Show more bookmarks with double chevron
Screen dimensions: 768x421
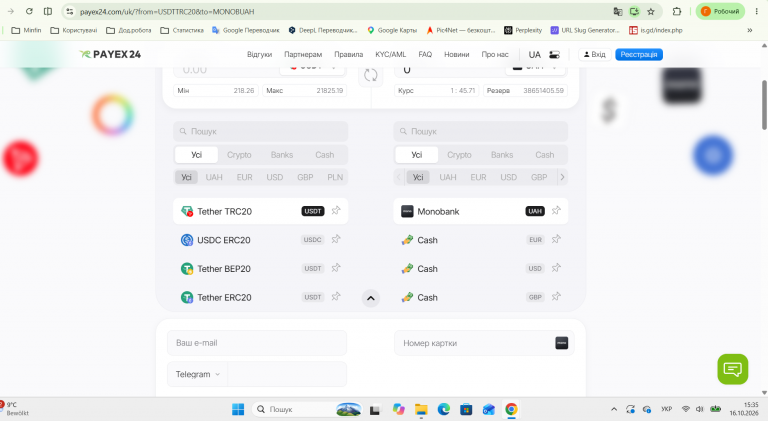[749, 30]
